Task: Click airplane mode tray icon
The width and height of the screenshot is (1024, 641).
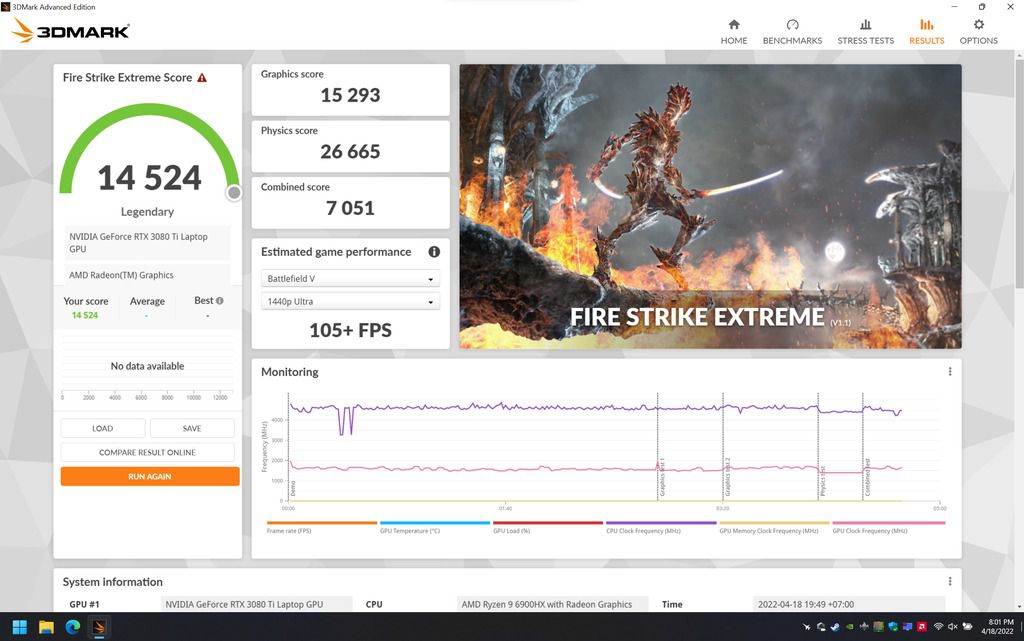Action: click(807, 627)
